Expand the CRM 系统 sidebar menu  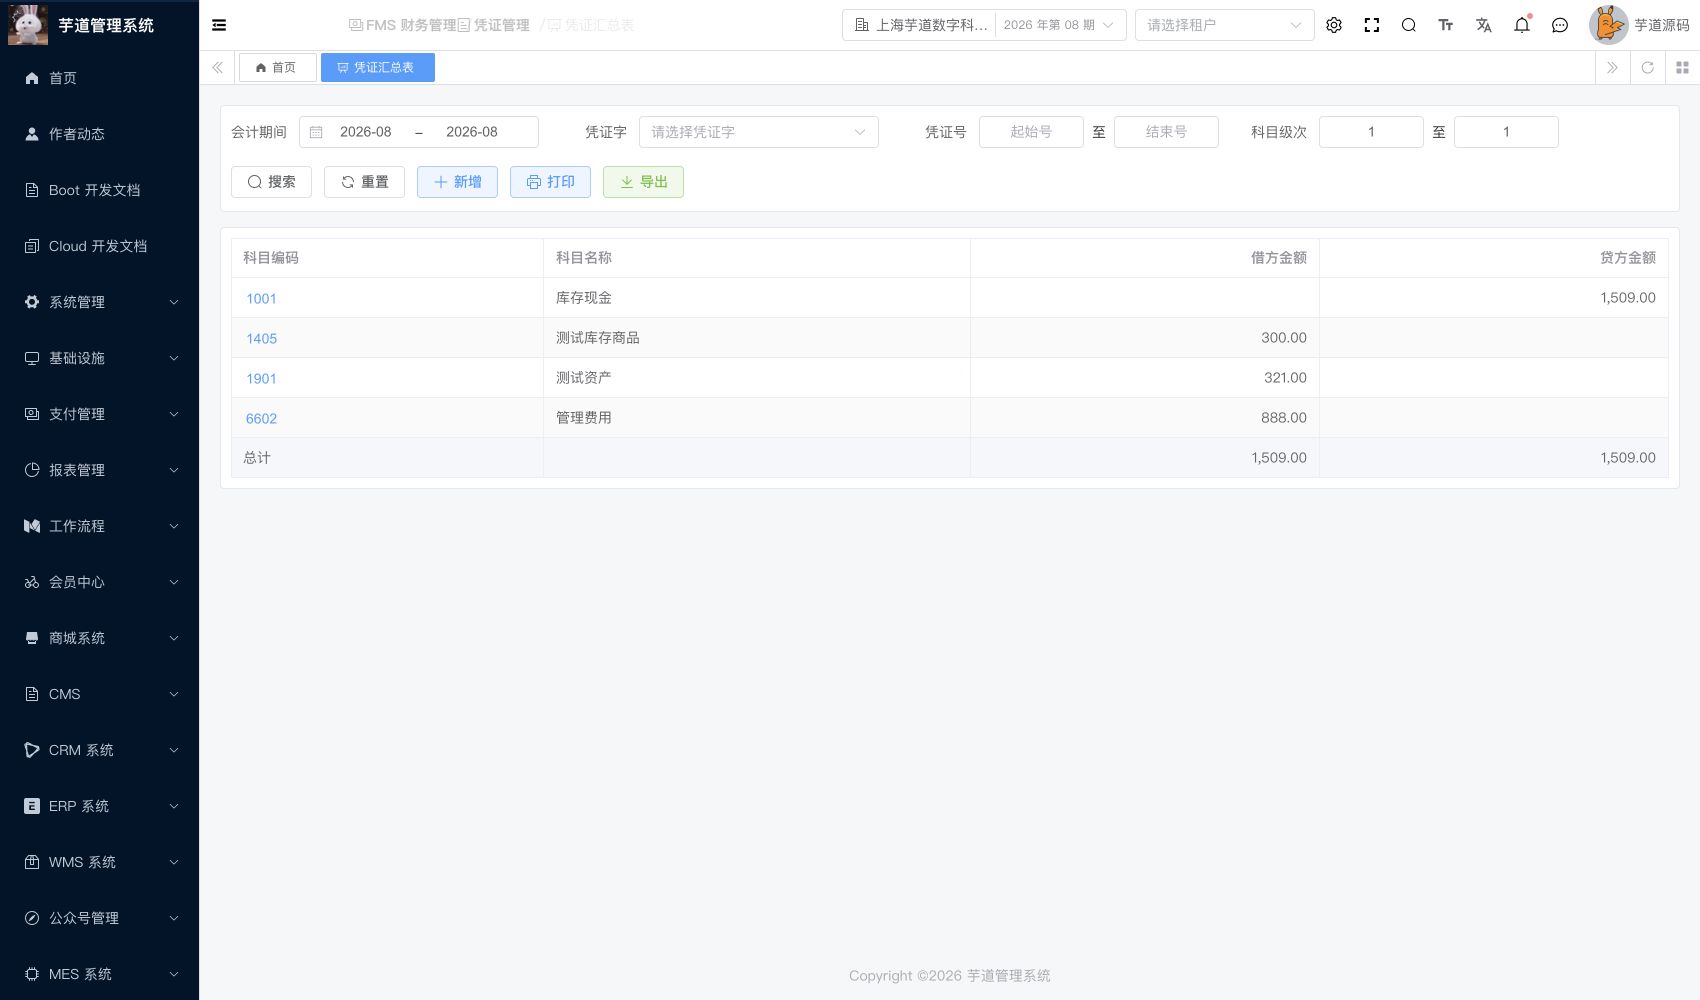click(99, 750)
